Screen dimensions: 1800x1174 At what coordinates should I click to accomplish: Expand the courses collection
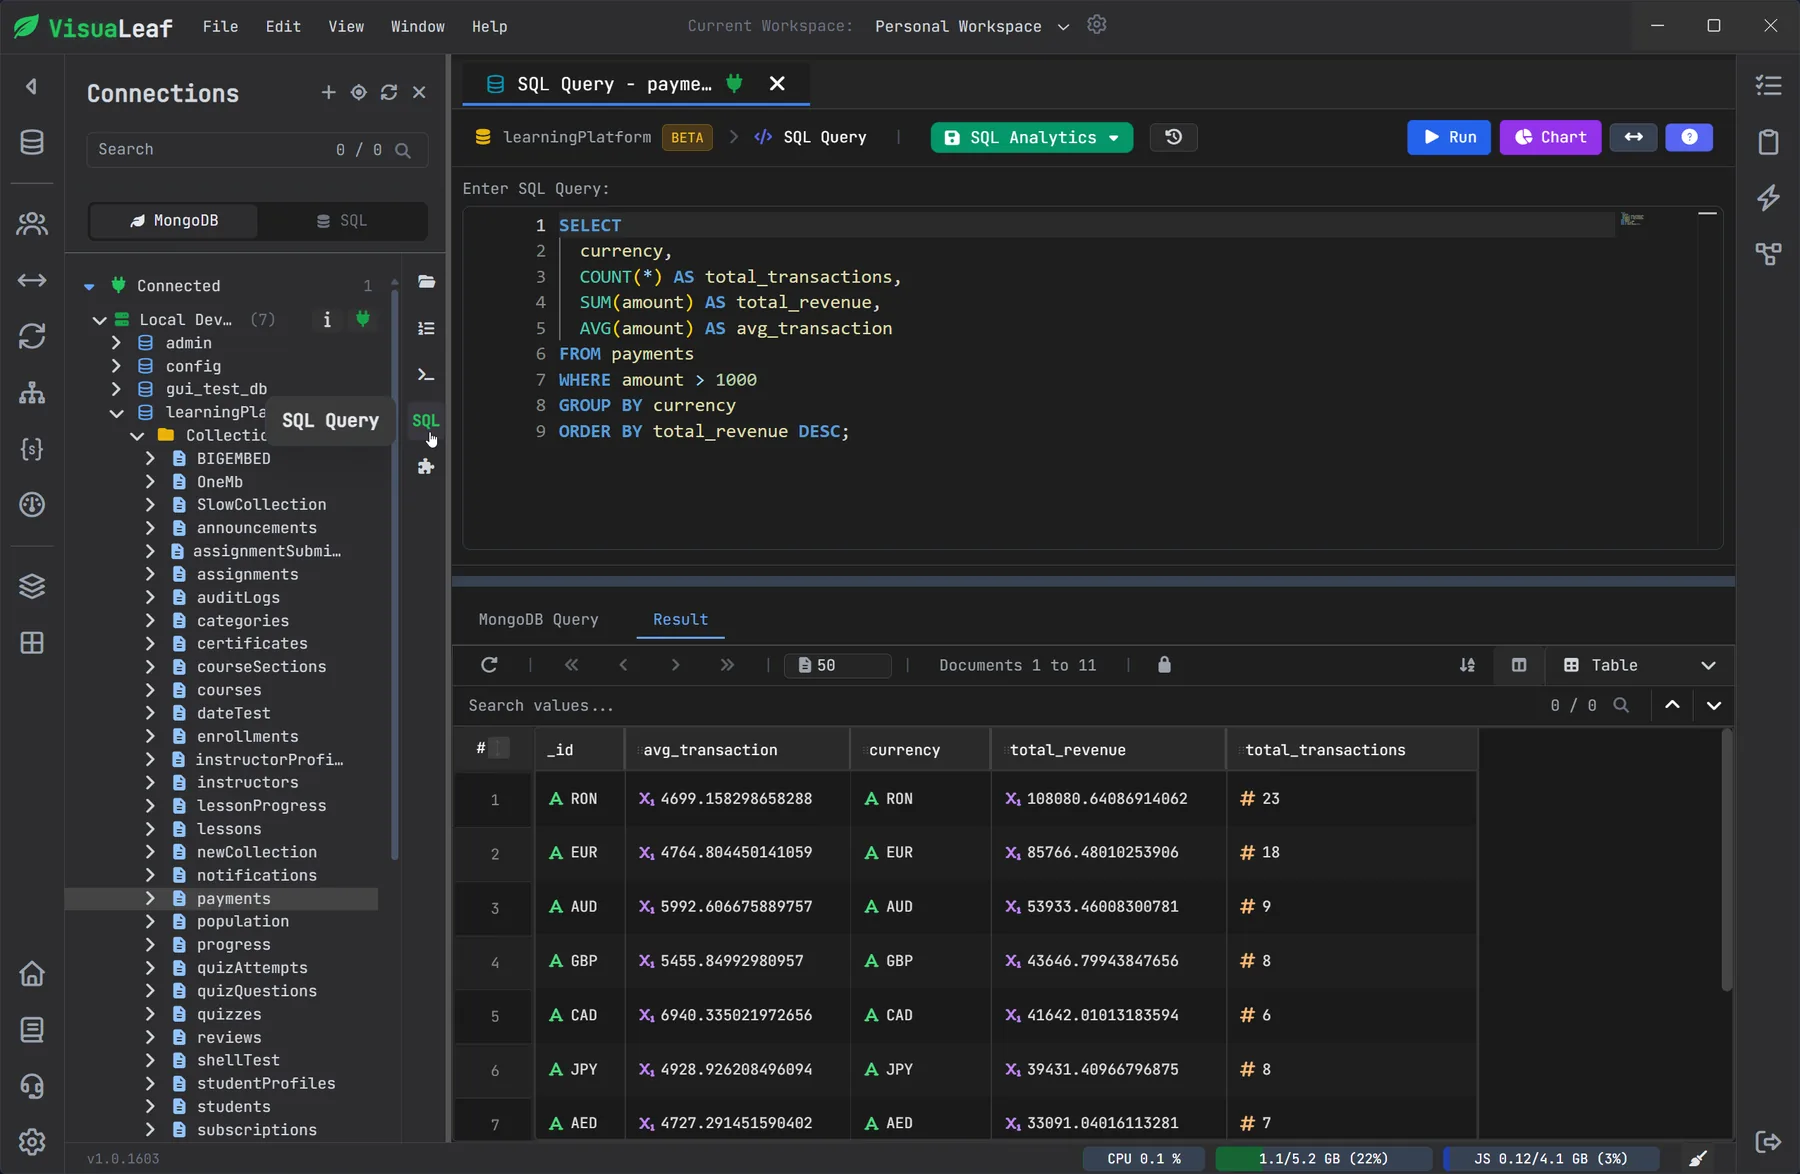(x=150, y=690)
